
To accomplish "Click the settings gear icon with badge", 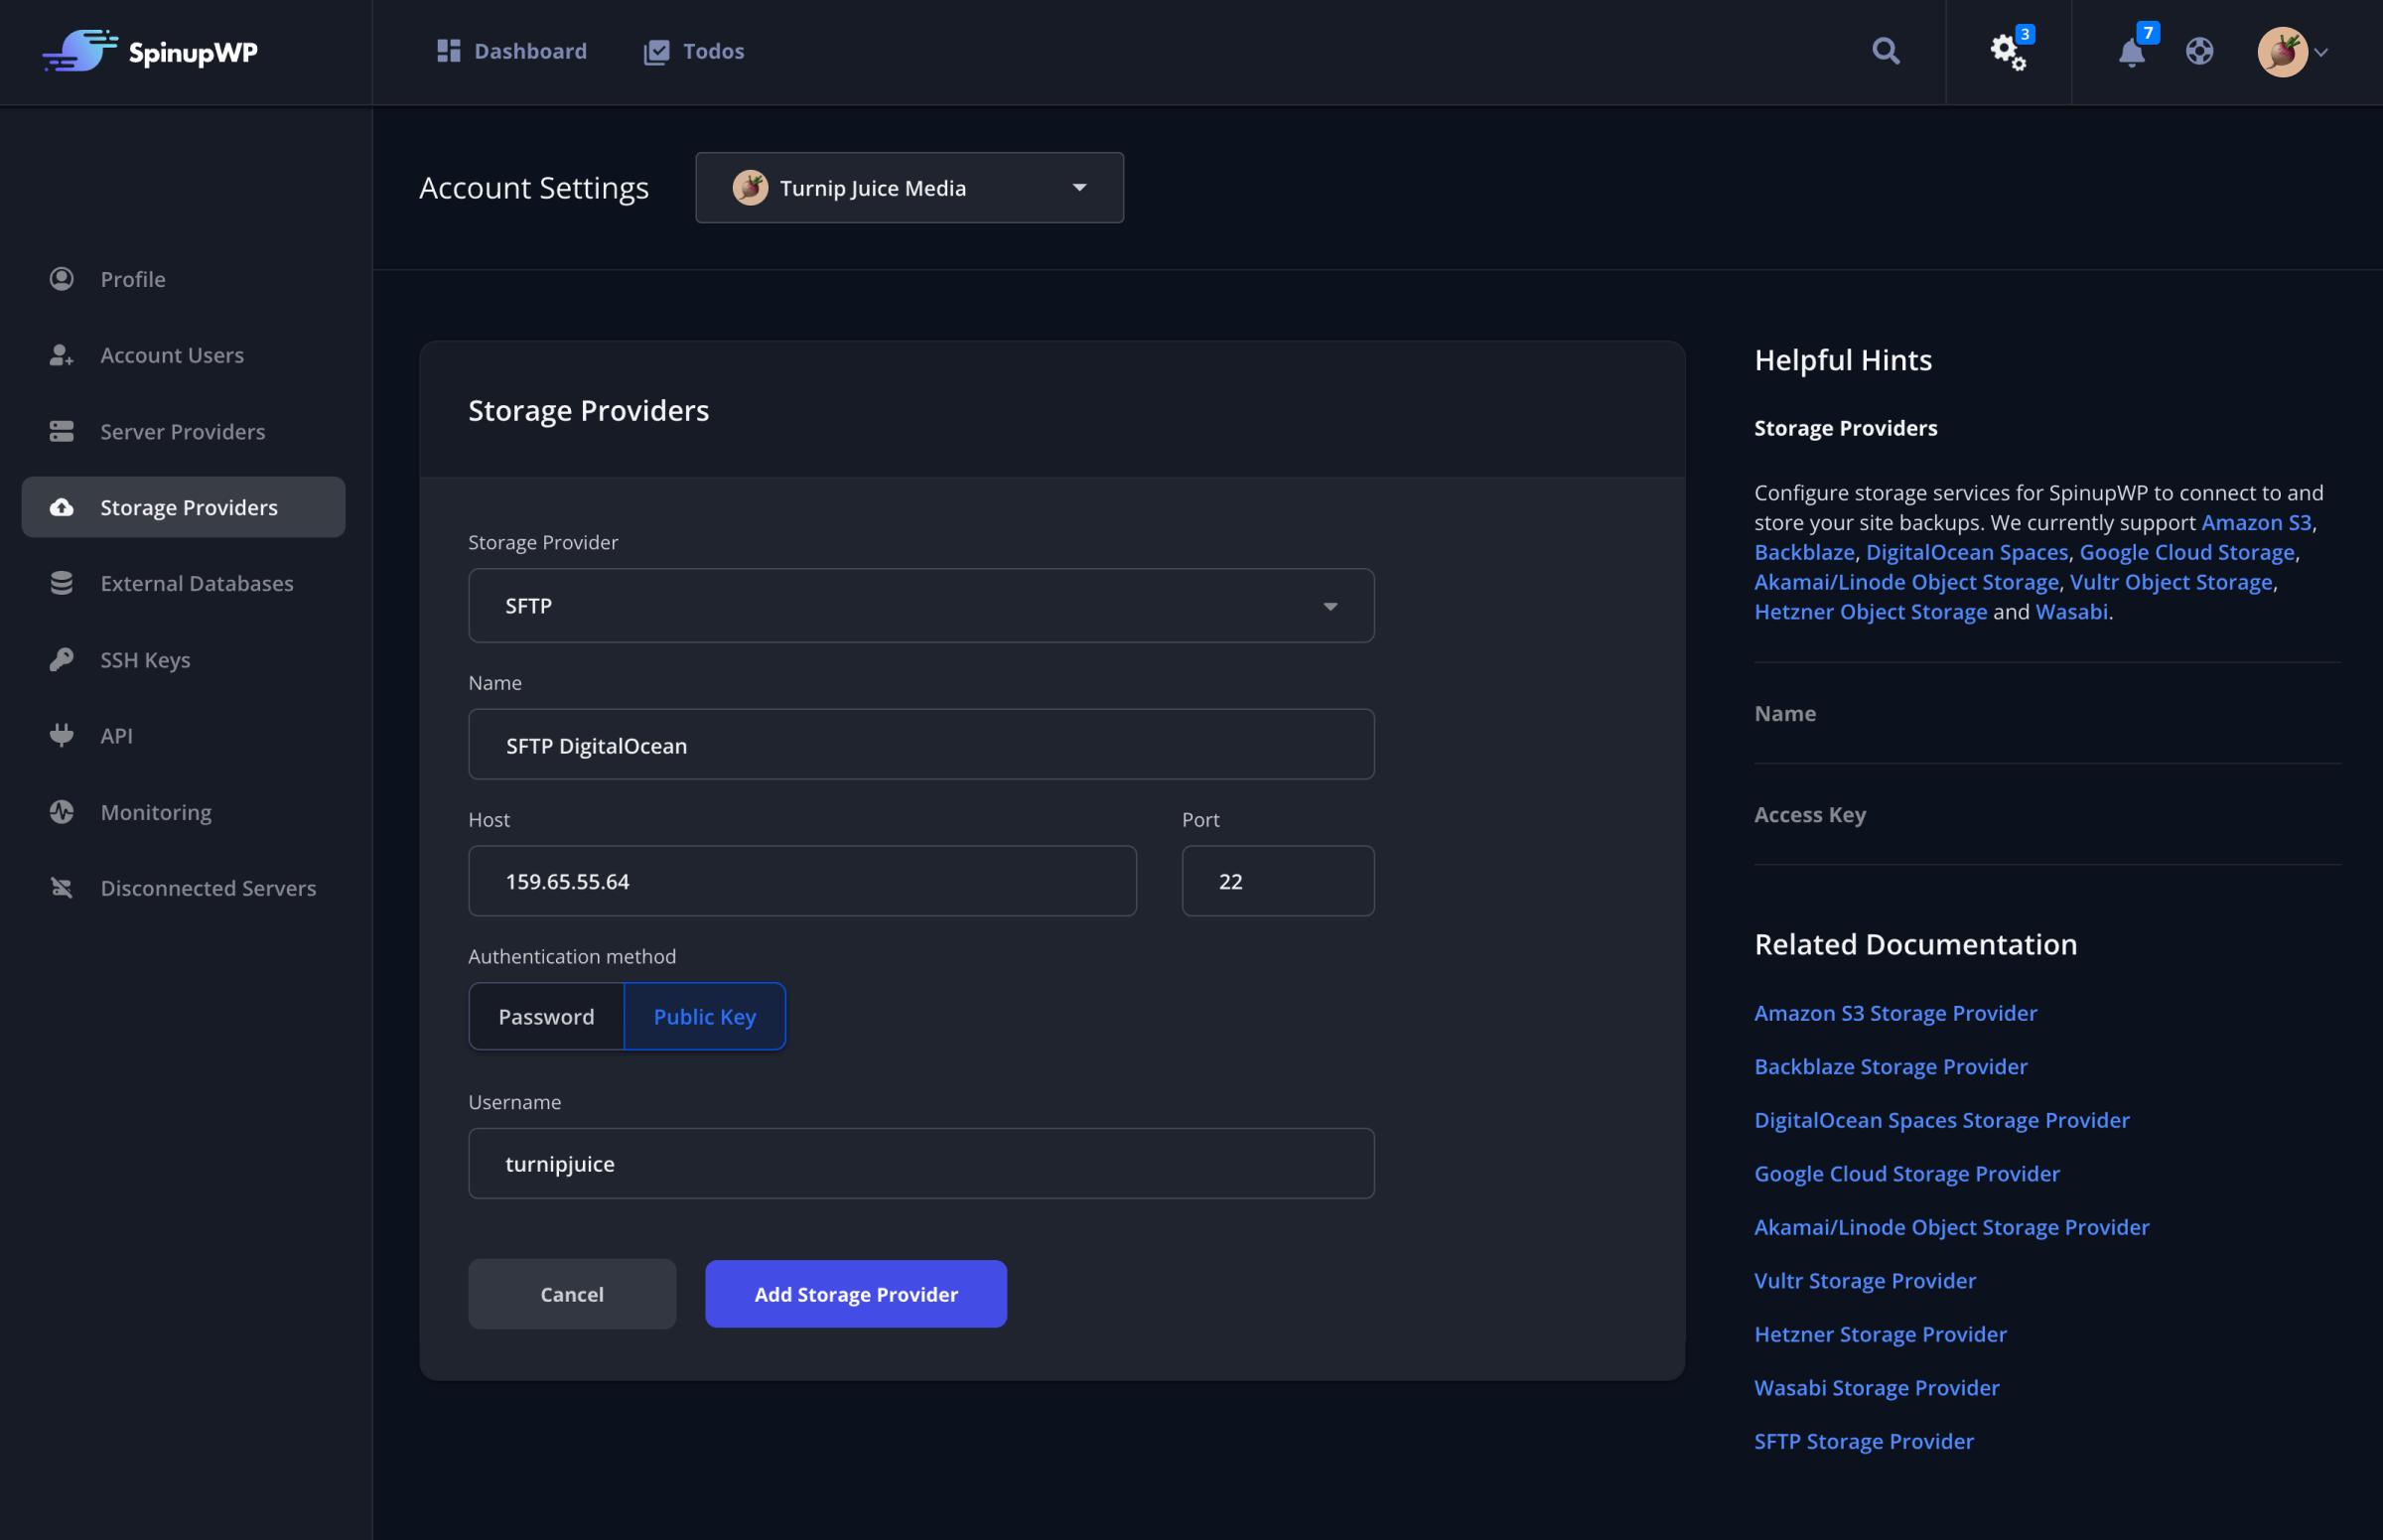I will pyautogui.click(x=2007, y=52).
